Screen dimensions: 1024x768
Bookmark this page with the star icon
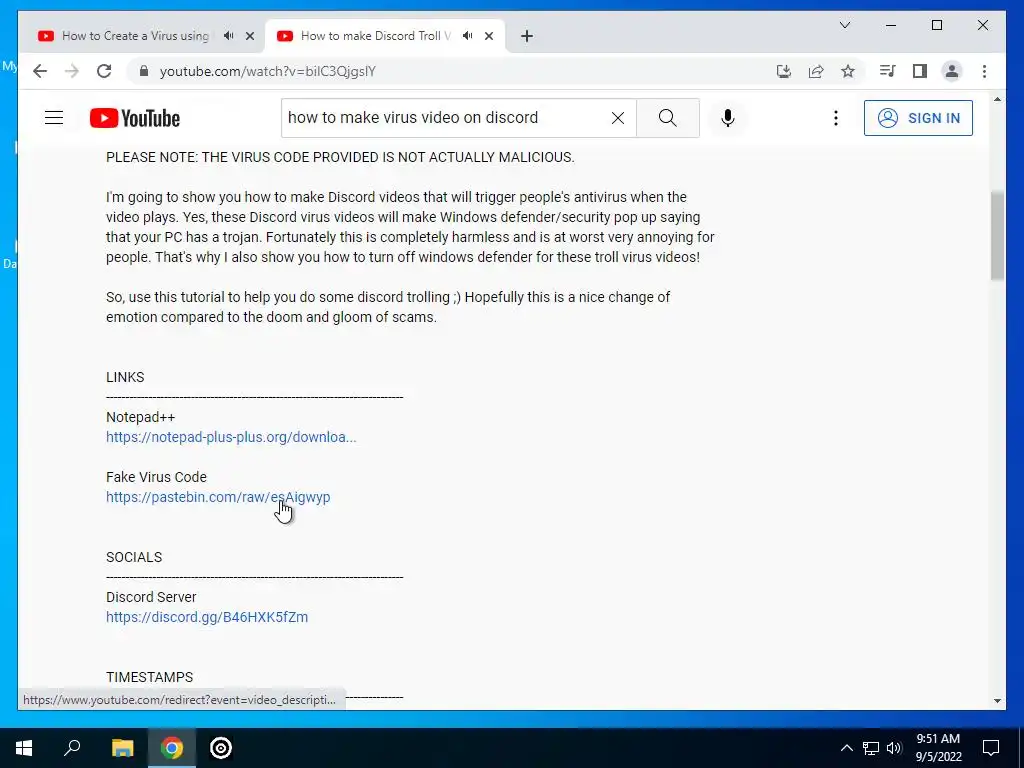pyautogui.click(x=848, y=71)
